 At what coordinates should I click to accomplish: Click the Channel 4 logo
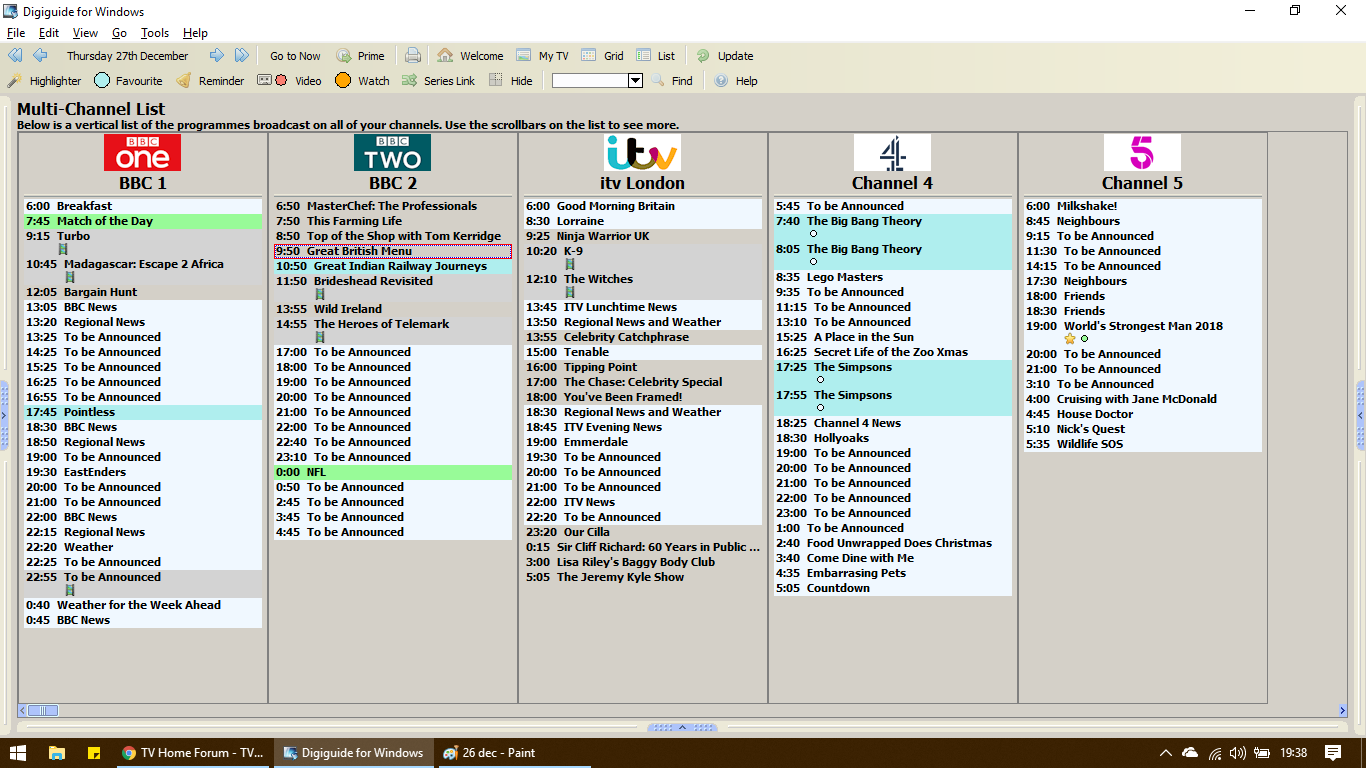coord(893,153)
